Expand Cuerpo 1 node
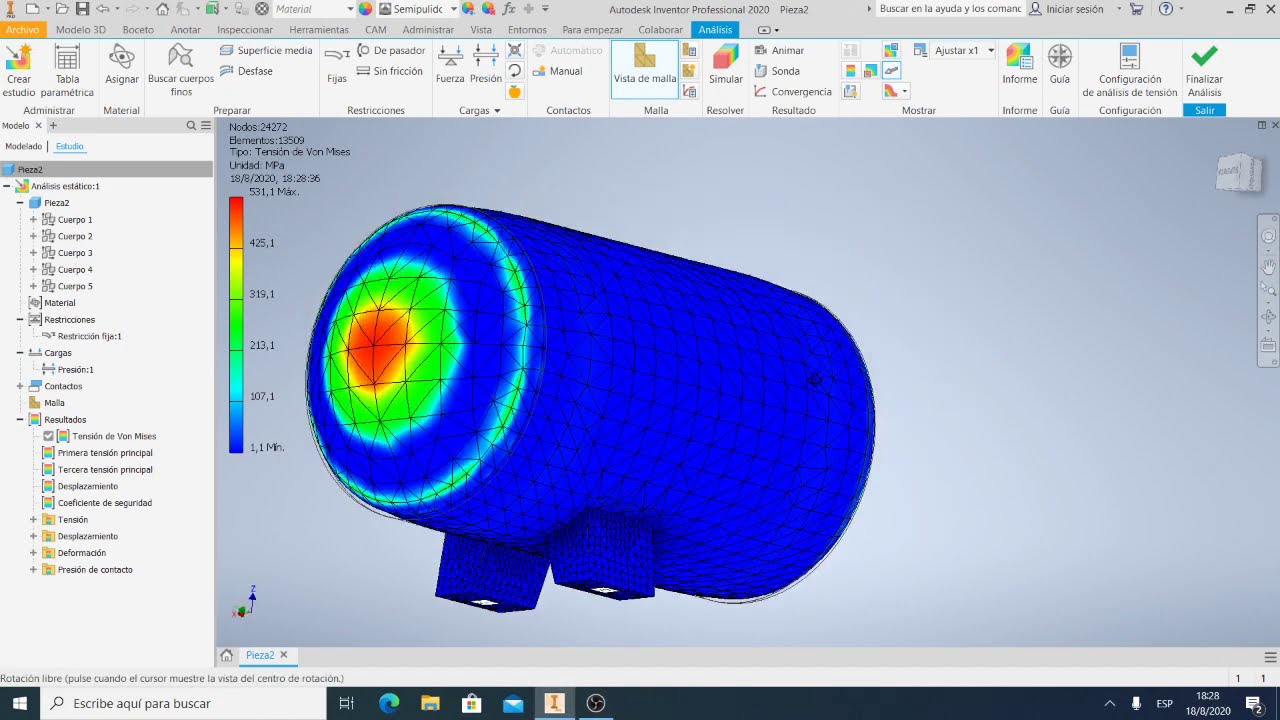The image size is (1280, 720). tap(33, 220)
